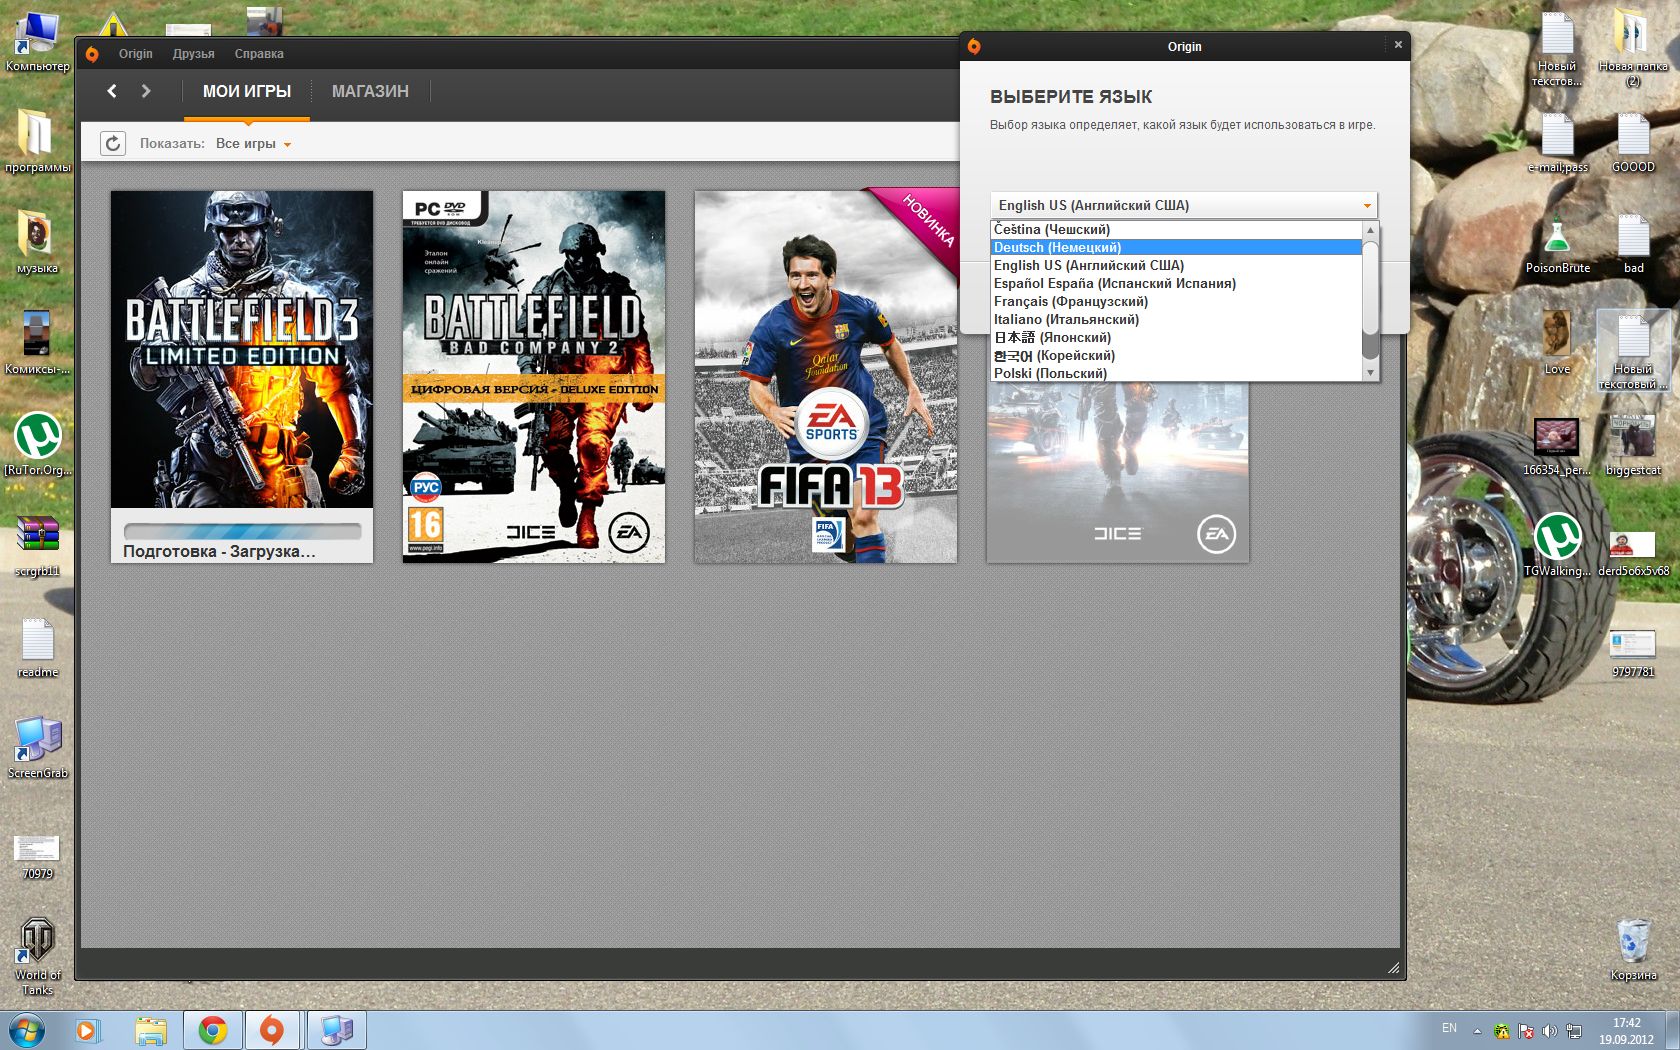Open Google Chrome from the taskbar
This screenshot has width=1680, height=1050.
(212, 1030)
